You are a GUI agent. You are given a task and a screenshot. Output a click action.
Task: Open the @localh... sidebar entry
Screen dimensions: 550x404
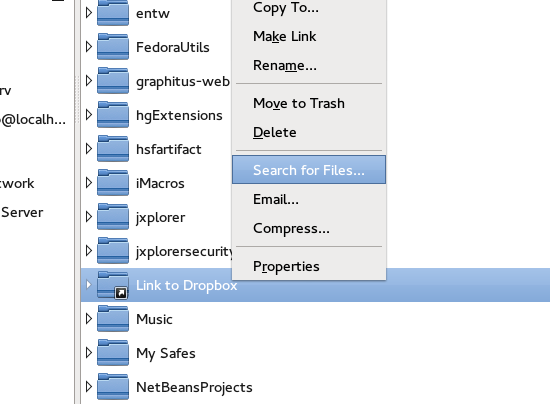point(33,120)
